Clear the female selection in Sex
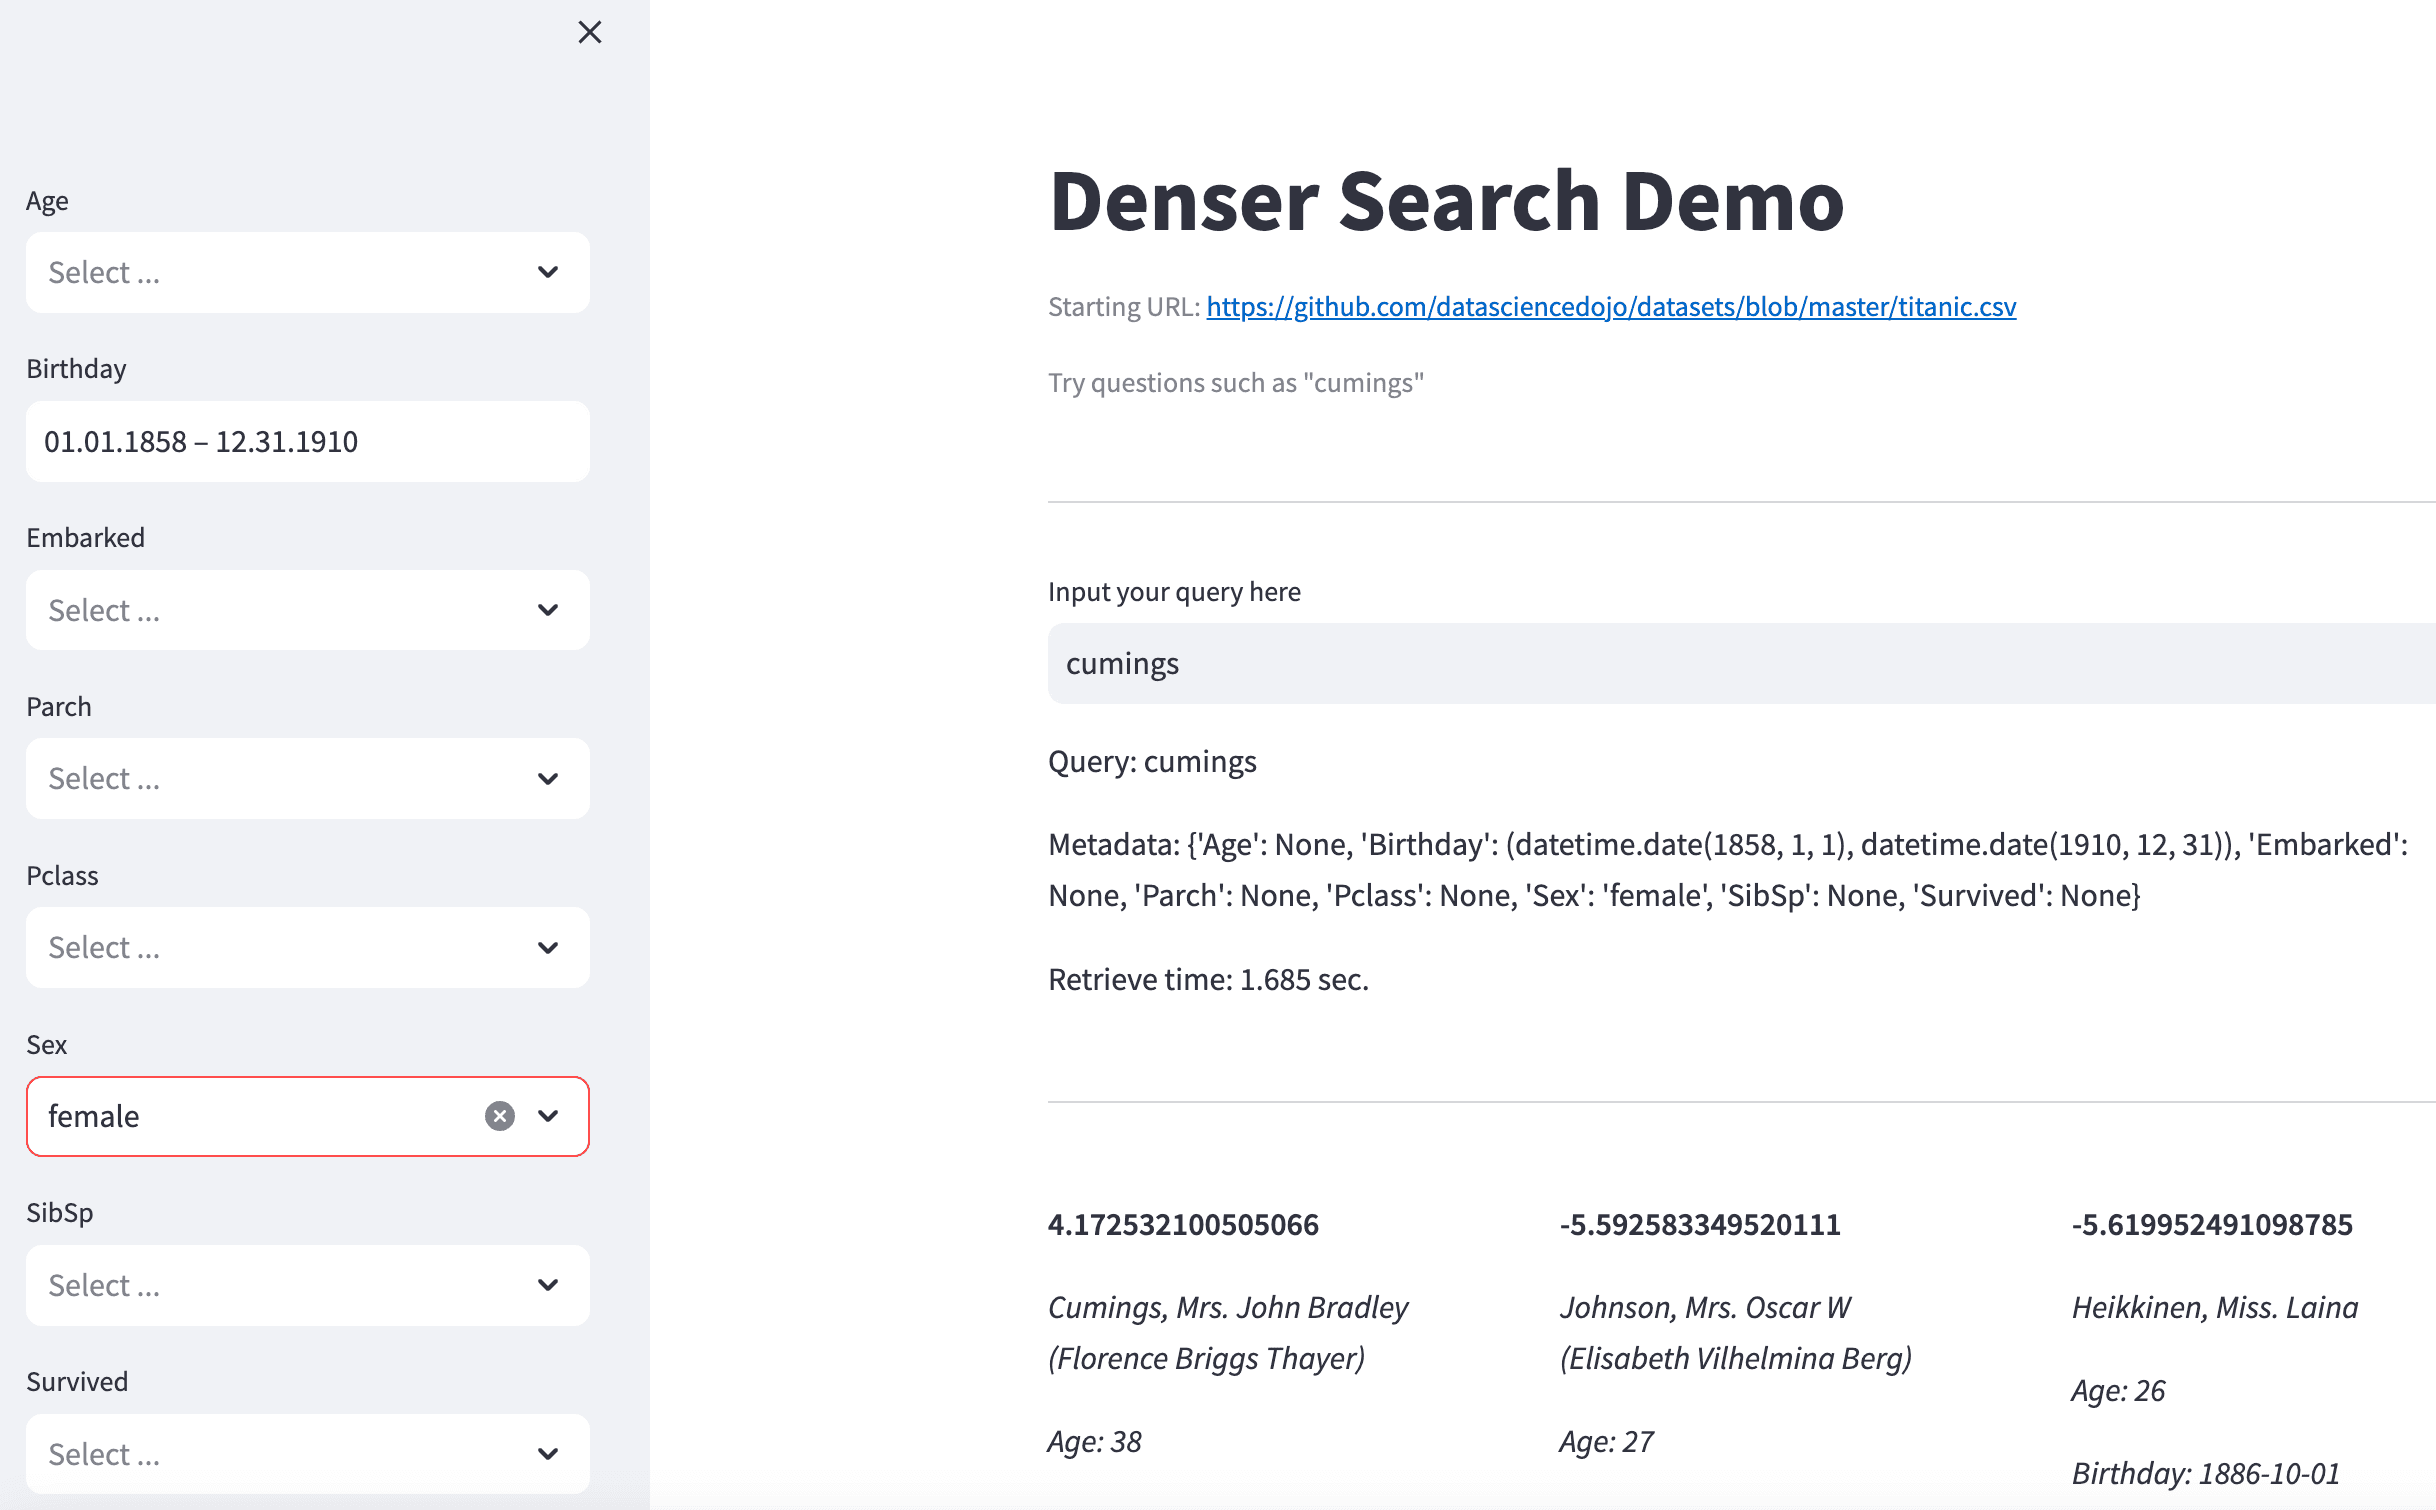2436x1510 pixels. 500,1116
